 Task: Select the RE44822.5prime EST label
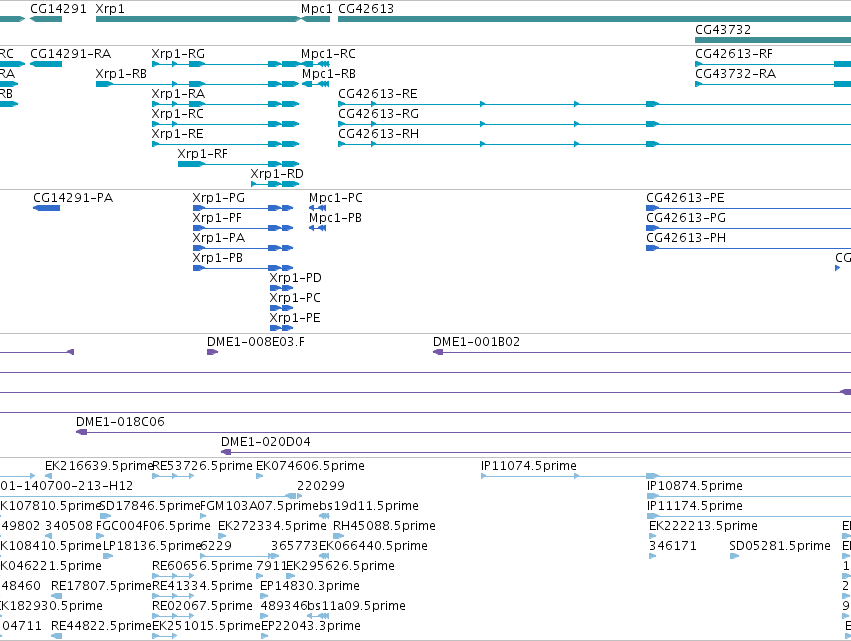tap(101, 627)
